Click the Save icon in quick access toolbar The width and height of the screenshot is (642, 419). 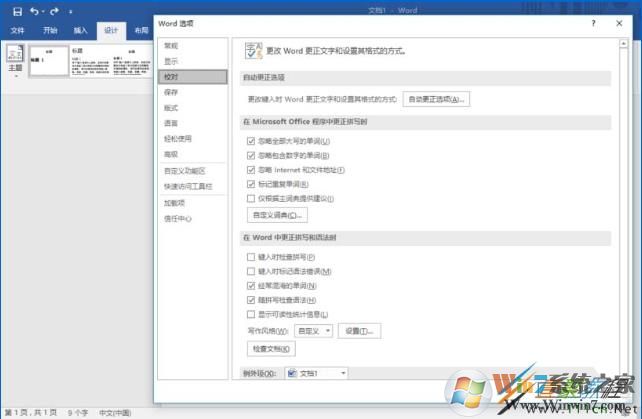point(15,11)
